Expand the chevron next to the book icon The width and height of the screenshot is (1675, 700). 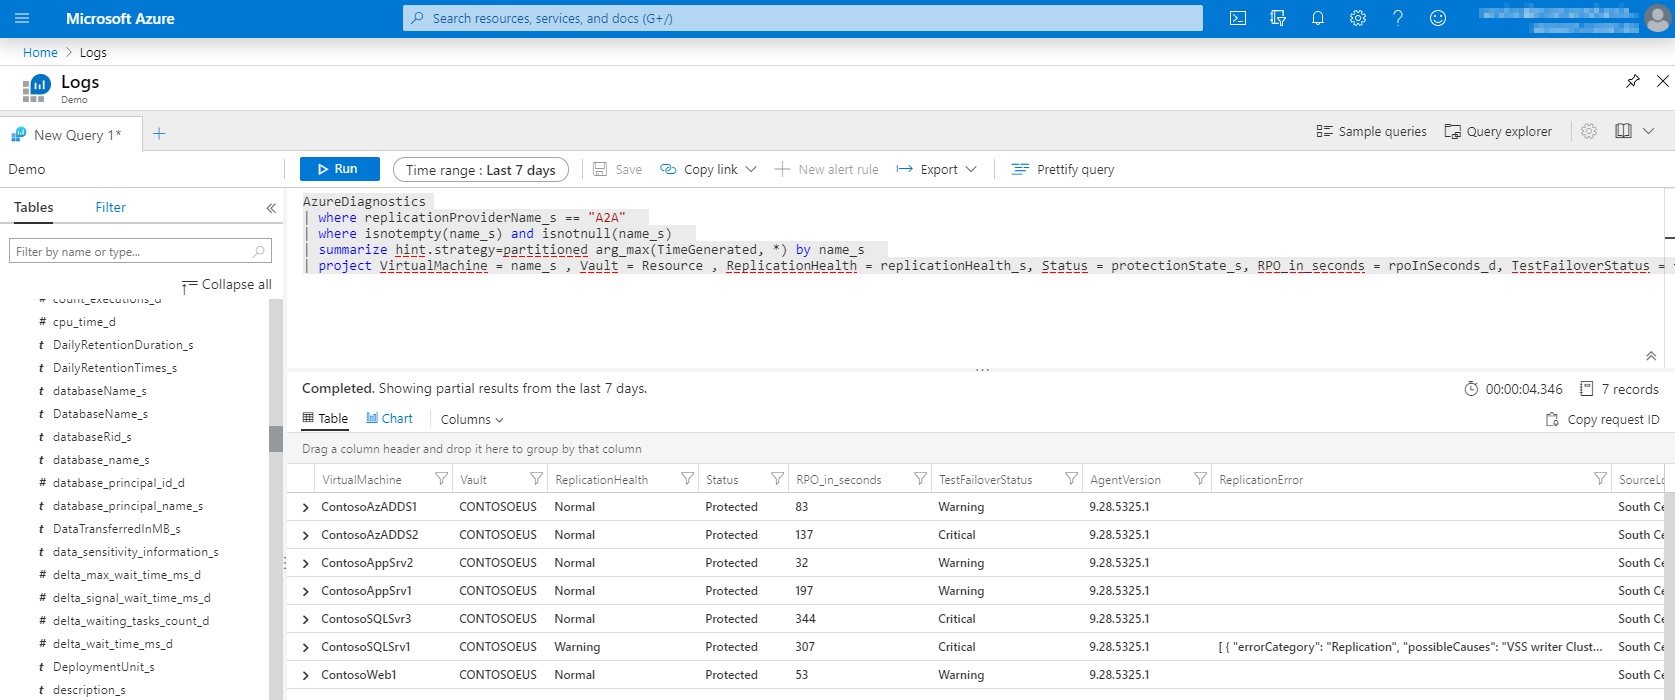point(1649,131)
